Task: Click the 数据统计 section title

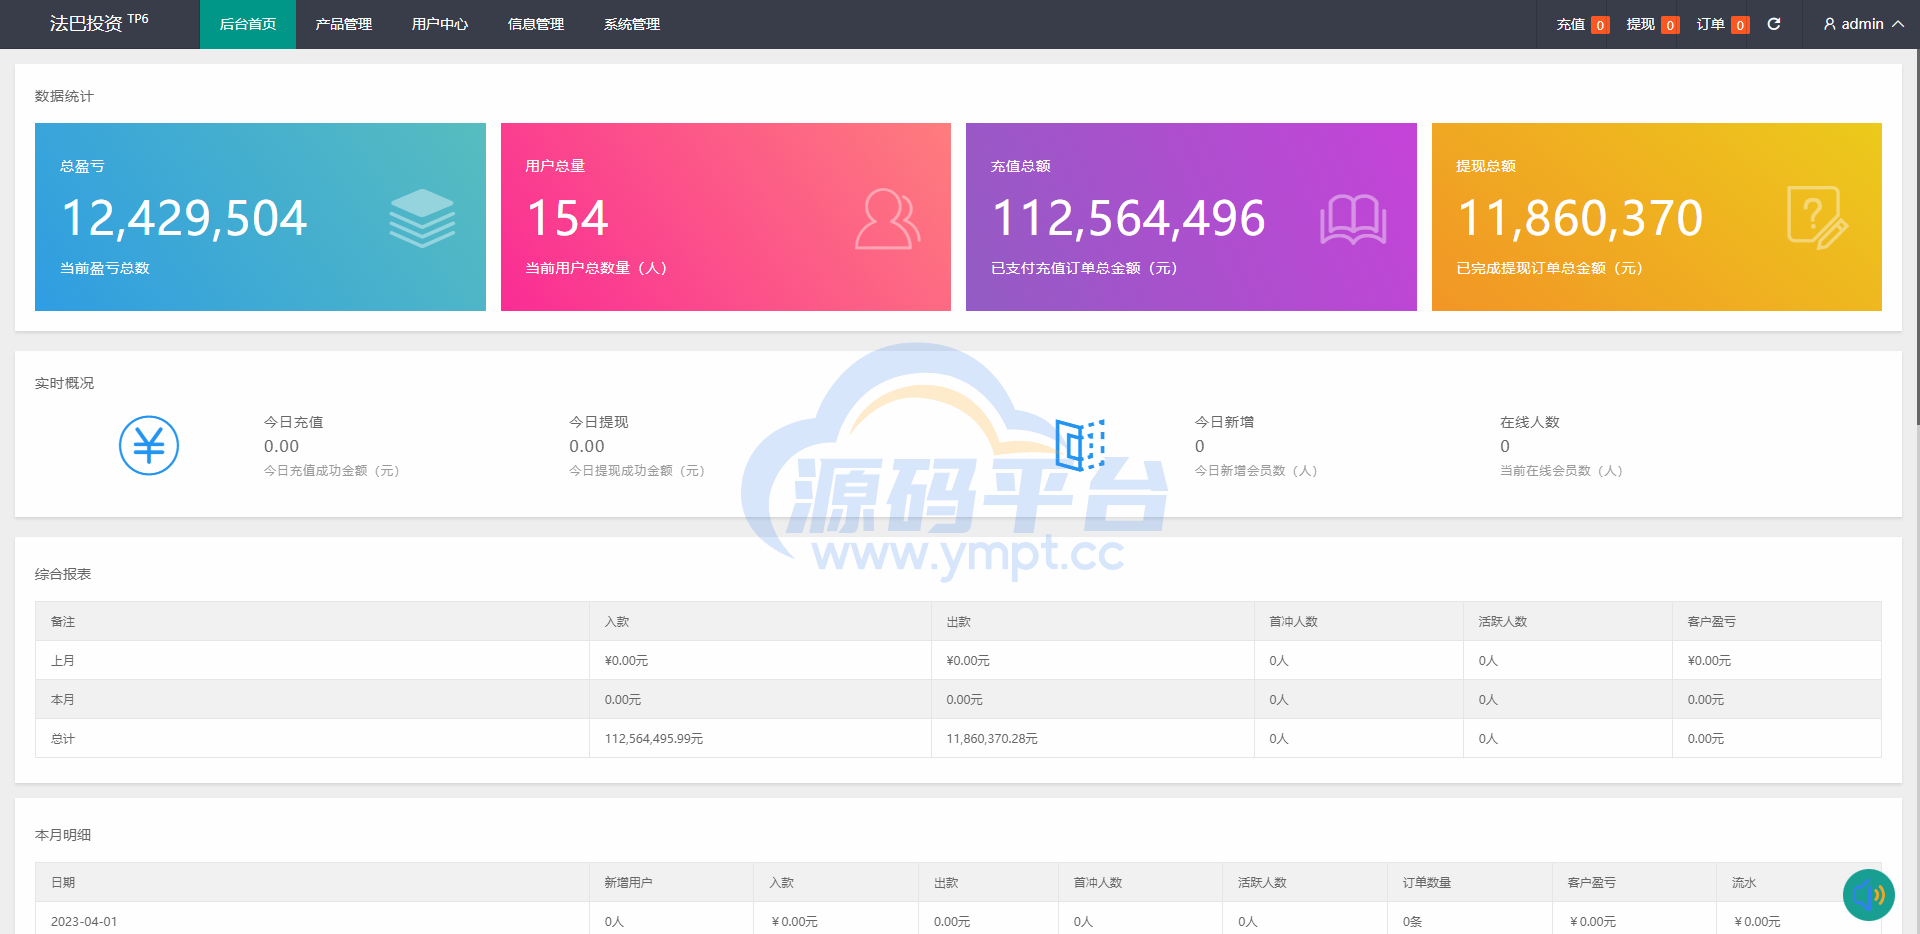Action: coord(64,96)
